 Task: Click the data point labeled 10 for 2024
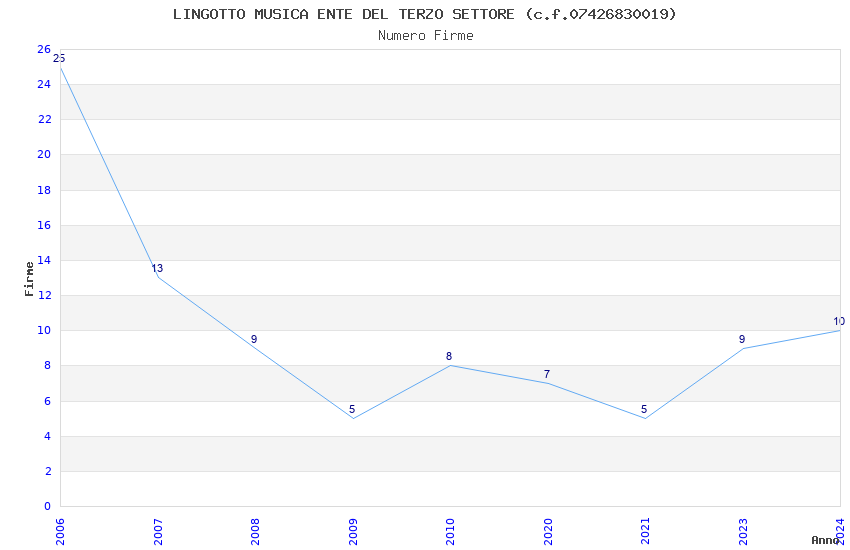839,321
